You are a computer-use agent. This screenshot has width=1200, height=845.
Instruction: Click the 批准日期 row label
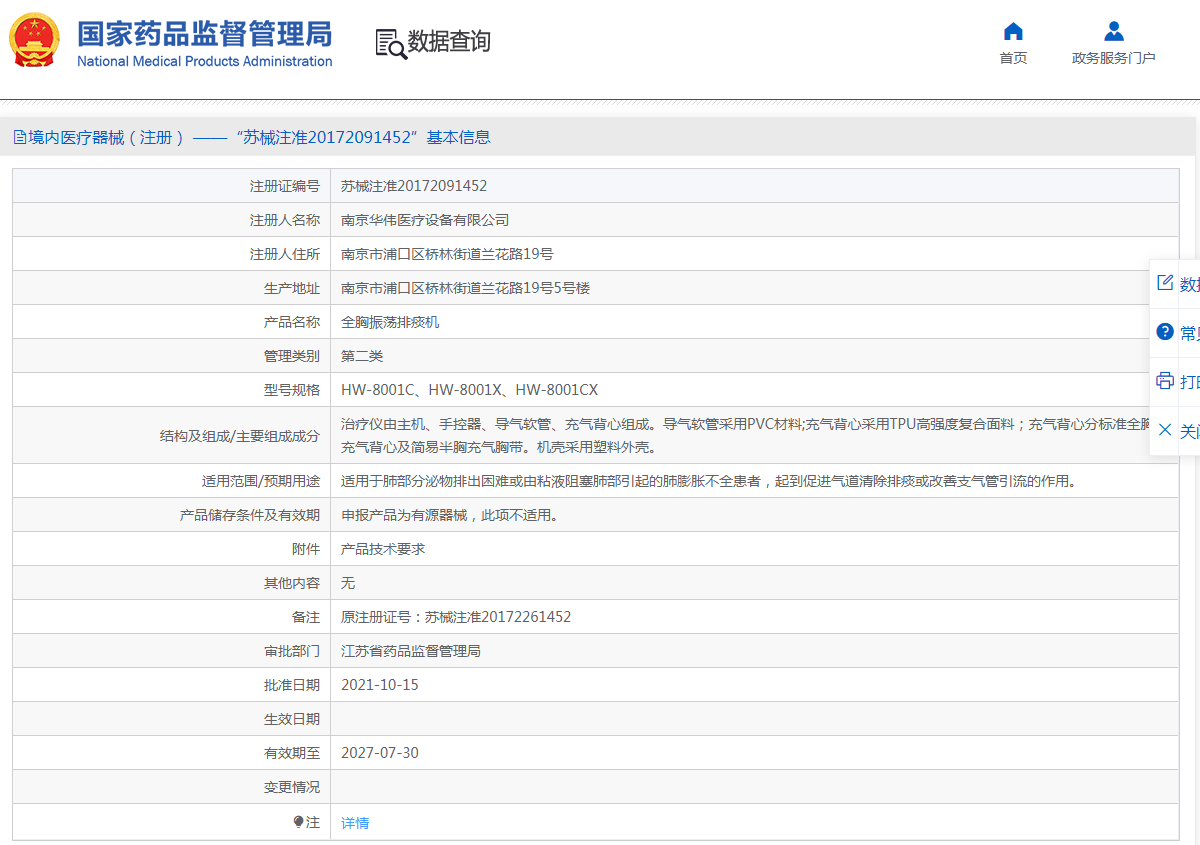tap(292, 685)
